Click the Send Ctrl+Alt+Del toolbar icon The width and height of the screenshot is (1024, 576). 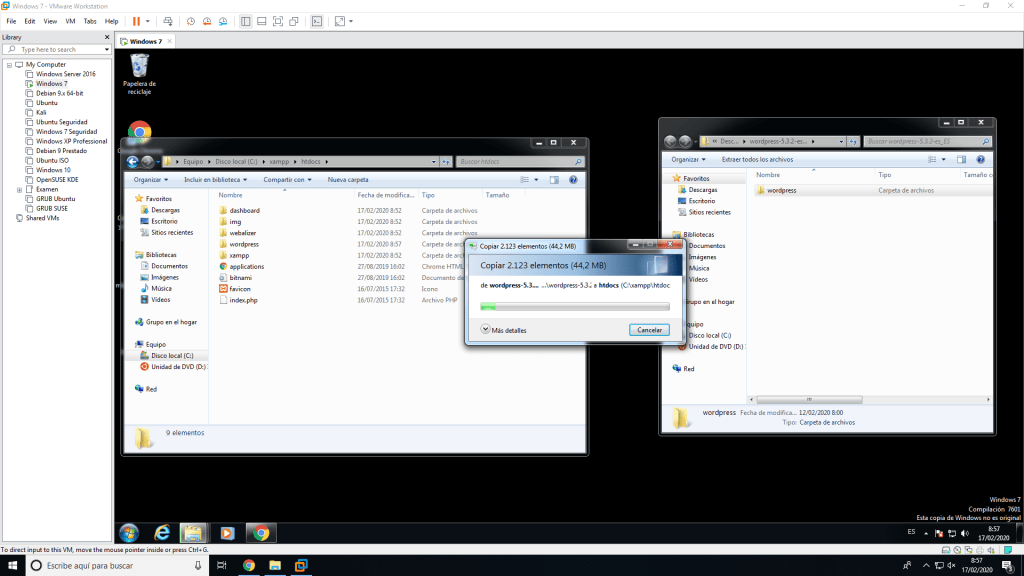pyautogui.click(x=167, y=21)
